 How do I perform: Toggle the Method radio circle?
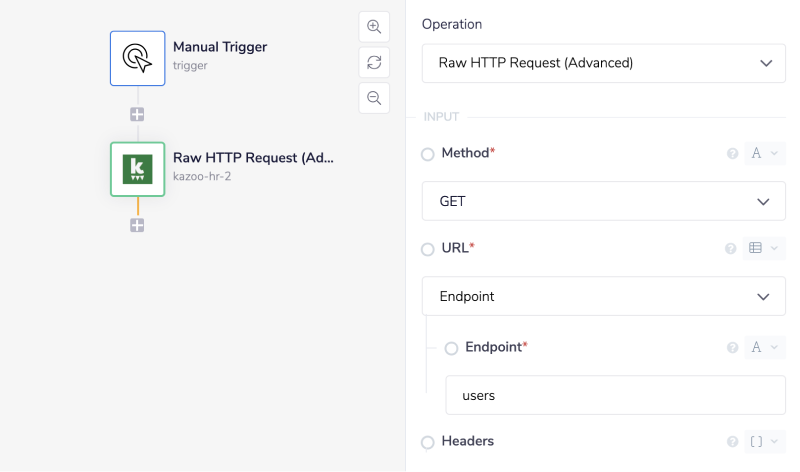[x=428, y=154]
